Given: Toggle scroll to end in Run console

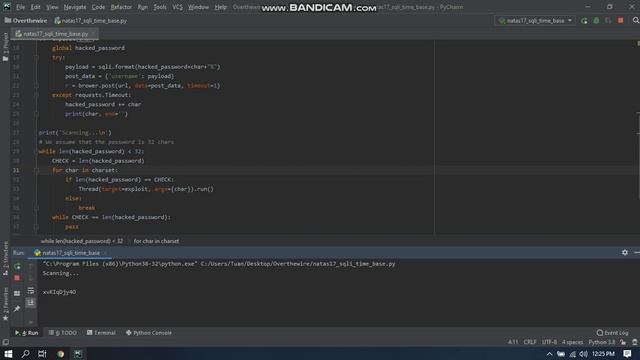Looking at the screenshot, I should [31, 302].
